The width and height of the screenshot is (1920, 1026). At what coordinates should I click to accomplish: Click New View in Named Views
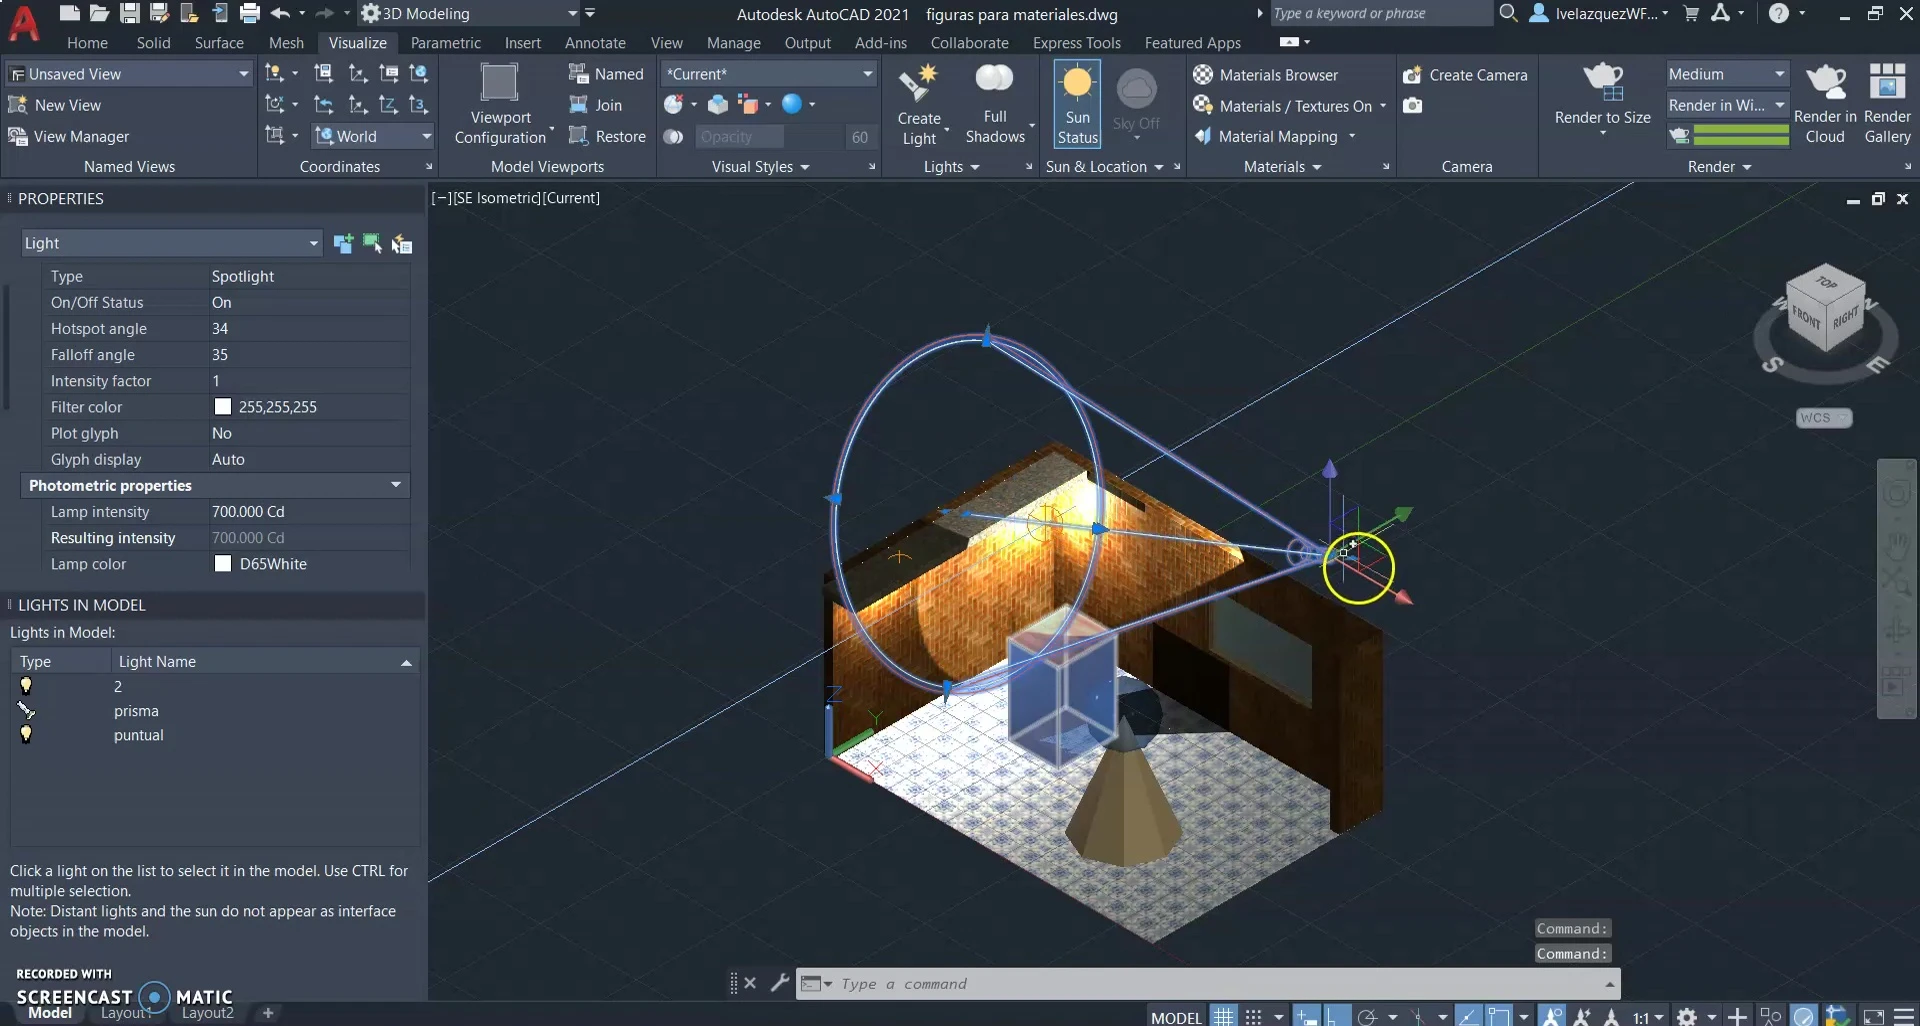pyautogui.click(x=55, y=105)
